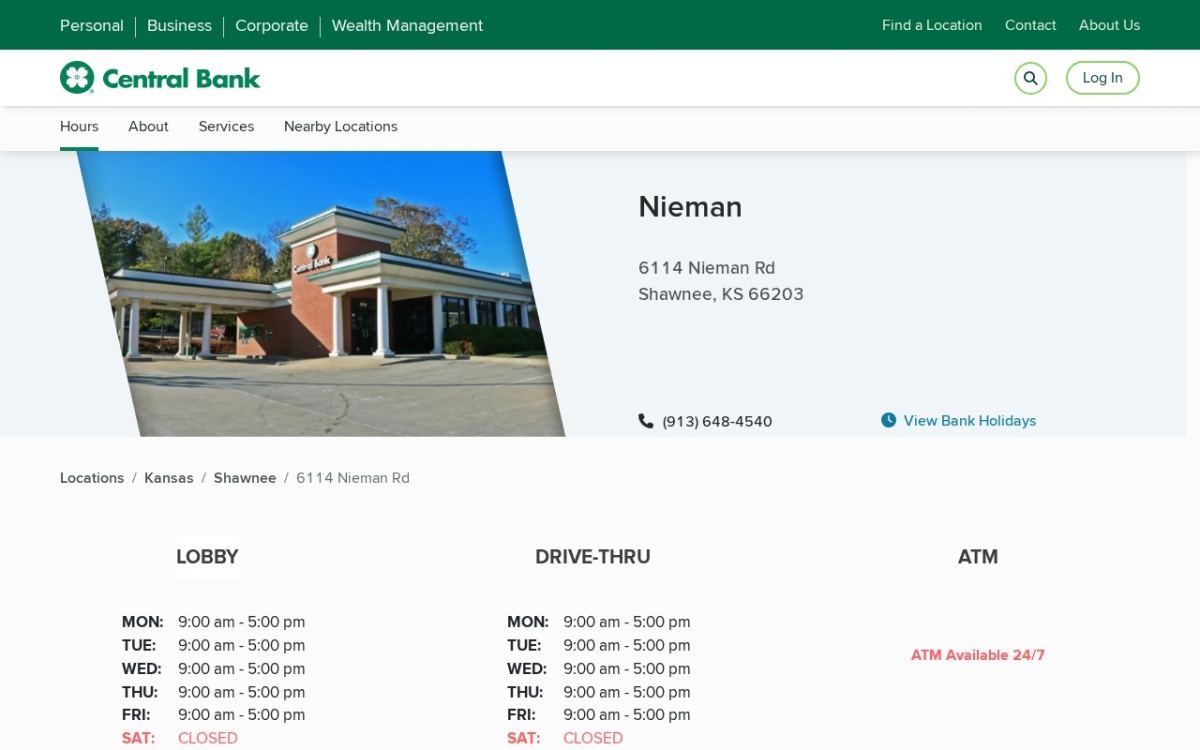1200x750 pixels.
Task: Click the Nieman branch heading
Action: tap(690, 207)
